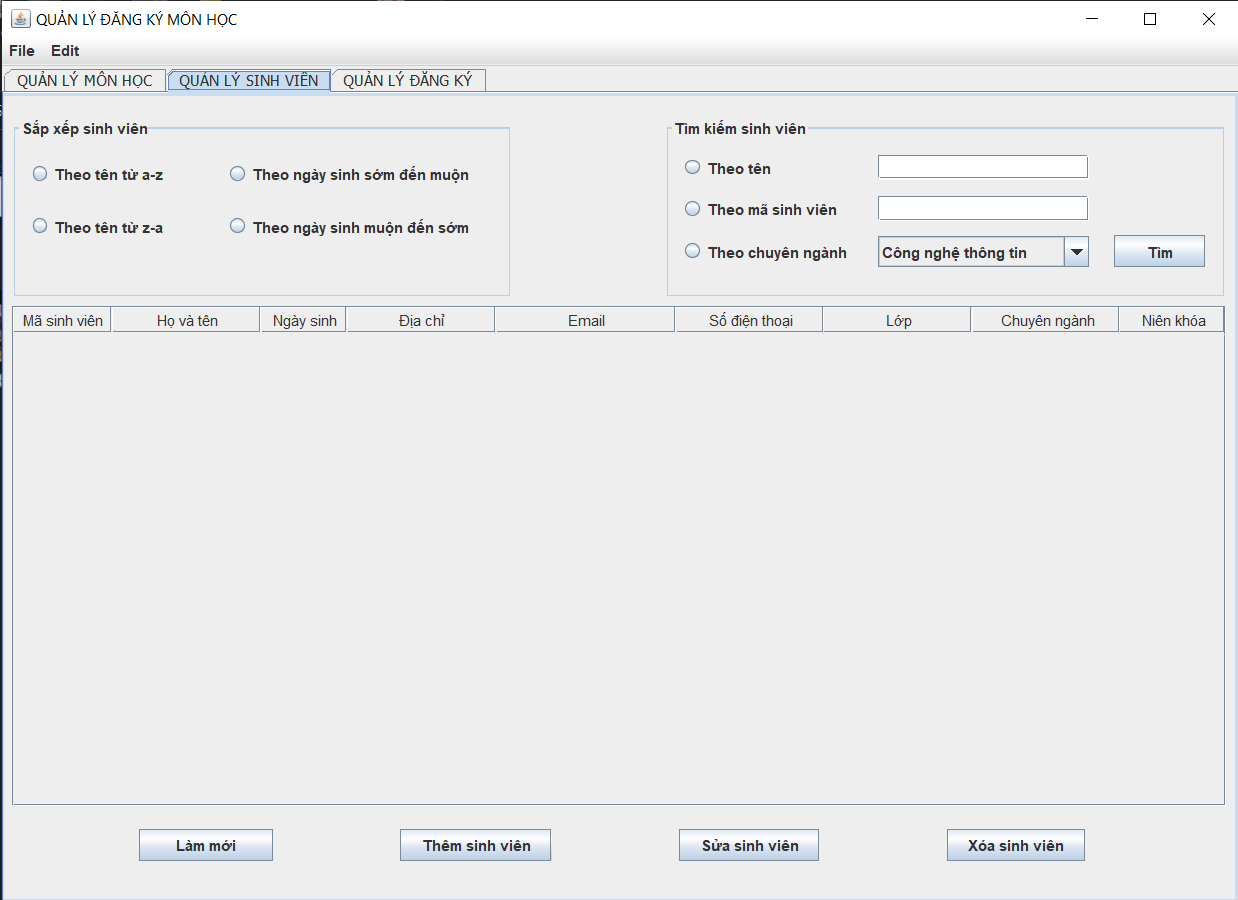Select search 'Theo chuyên ngành' radio
Viewport: 1238px width, 900px height.
[x=692, y=252]
